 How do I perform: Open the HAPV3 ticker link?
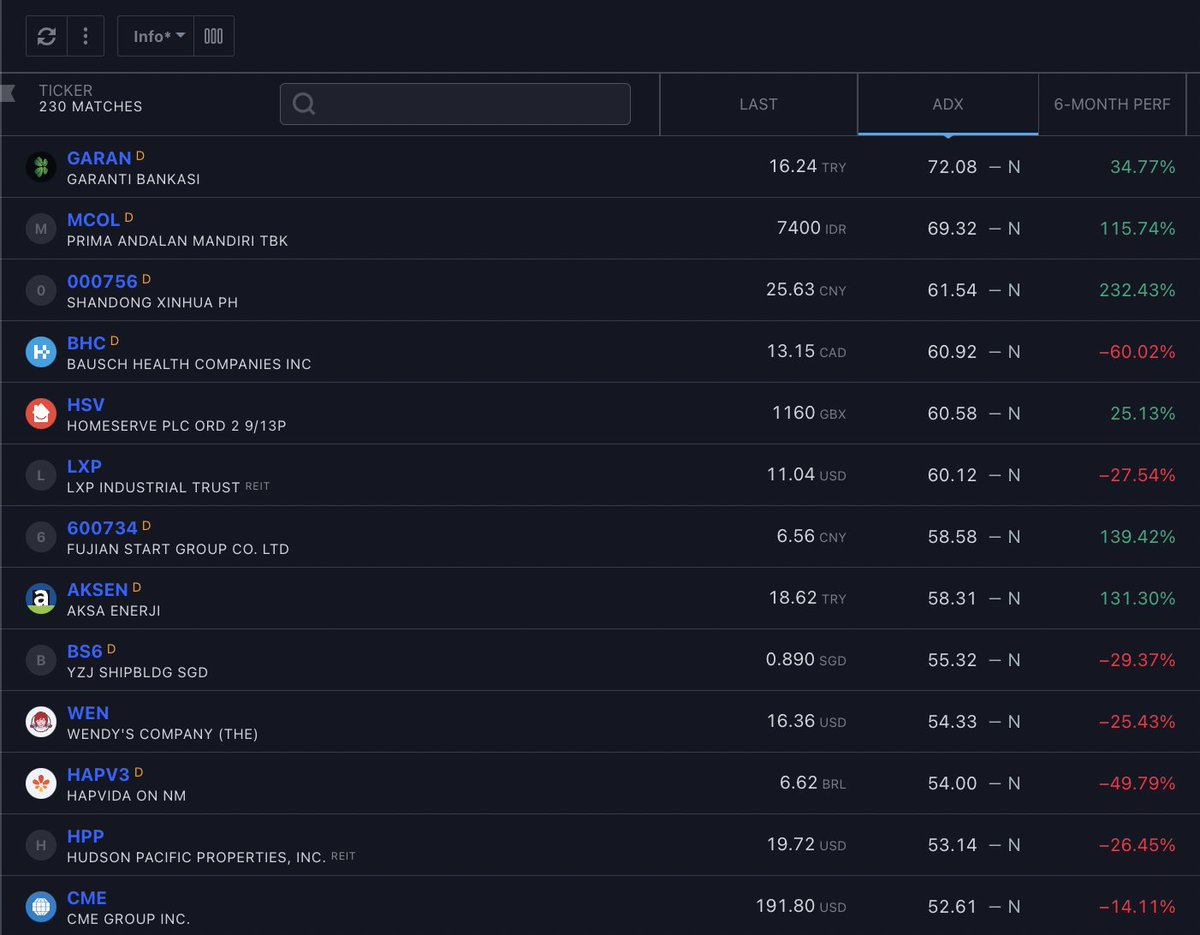click(98, 775)
